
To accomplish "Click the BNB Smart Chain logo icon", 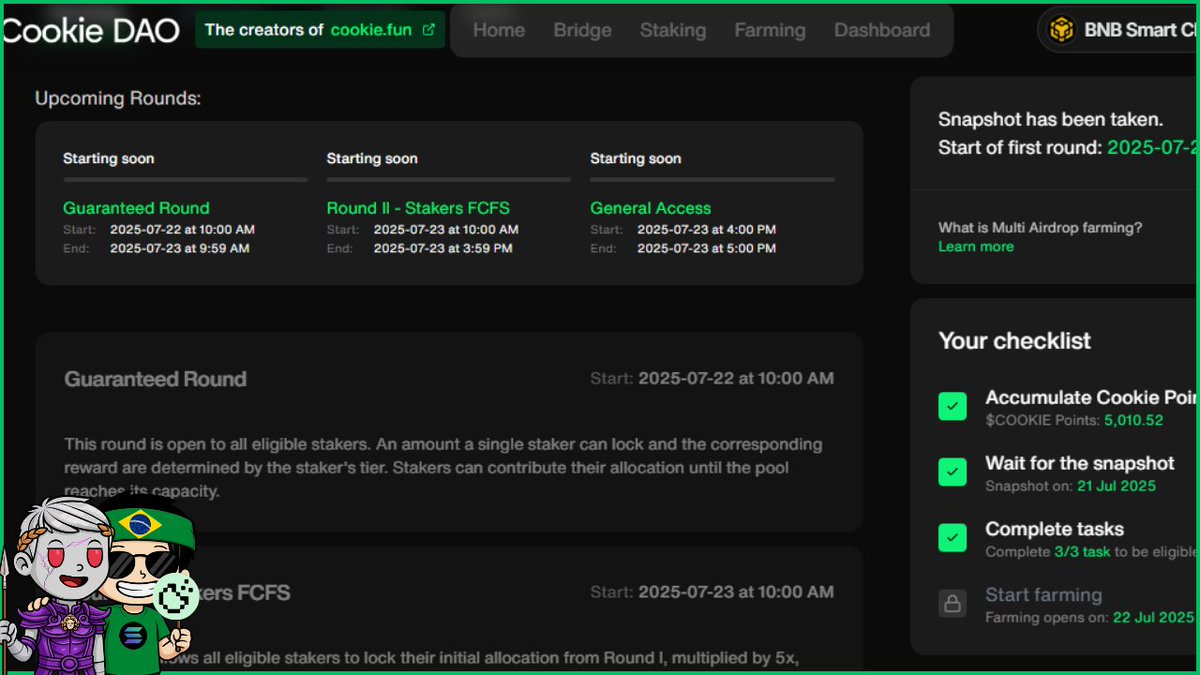I will pos(1061,30).
